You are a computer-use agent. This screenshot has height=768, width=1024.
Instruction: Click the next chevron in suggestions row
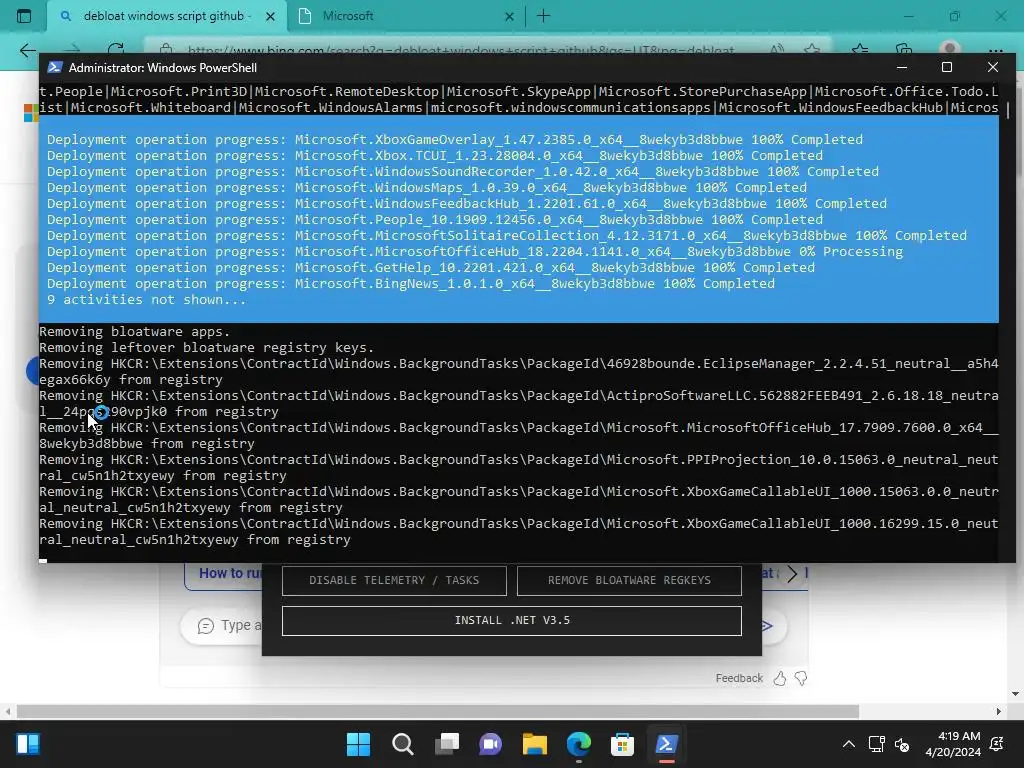[x=792, y=574]
